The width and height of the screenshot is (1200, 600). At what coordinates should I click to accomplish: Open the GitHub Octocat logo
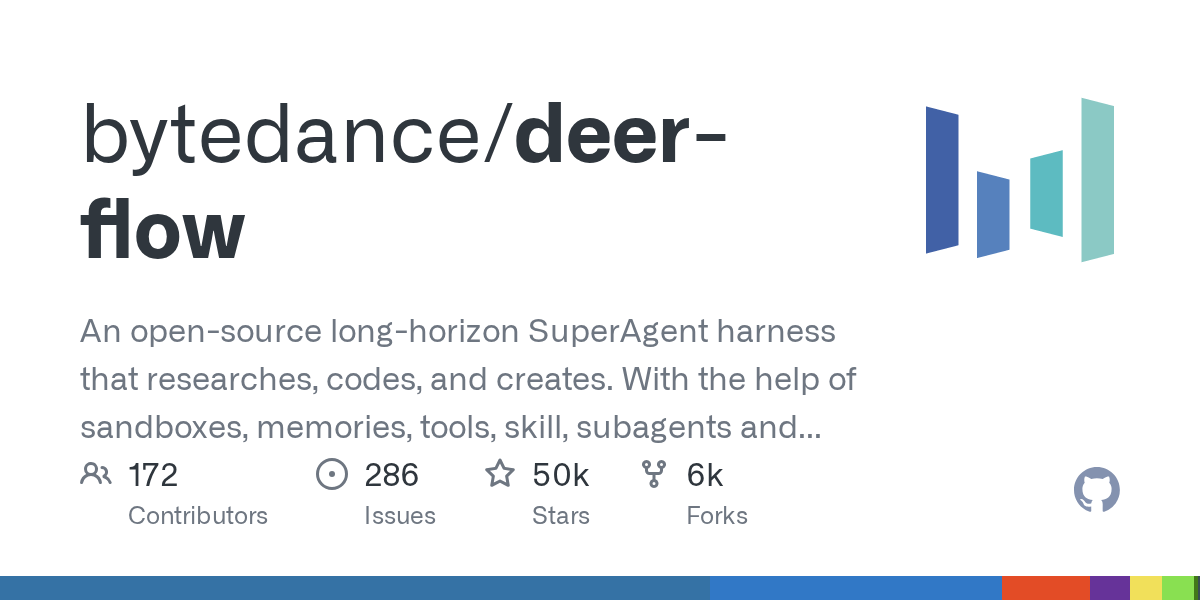(x=1096, y=491)
